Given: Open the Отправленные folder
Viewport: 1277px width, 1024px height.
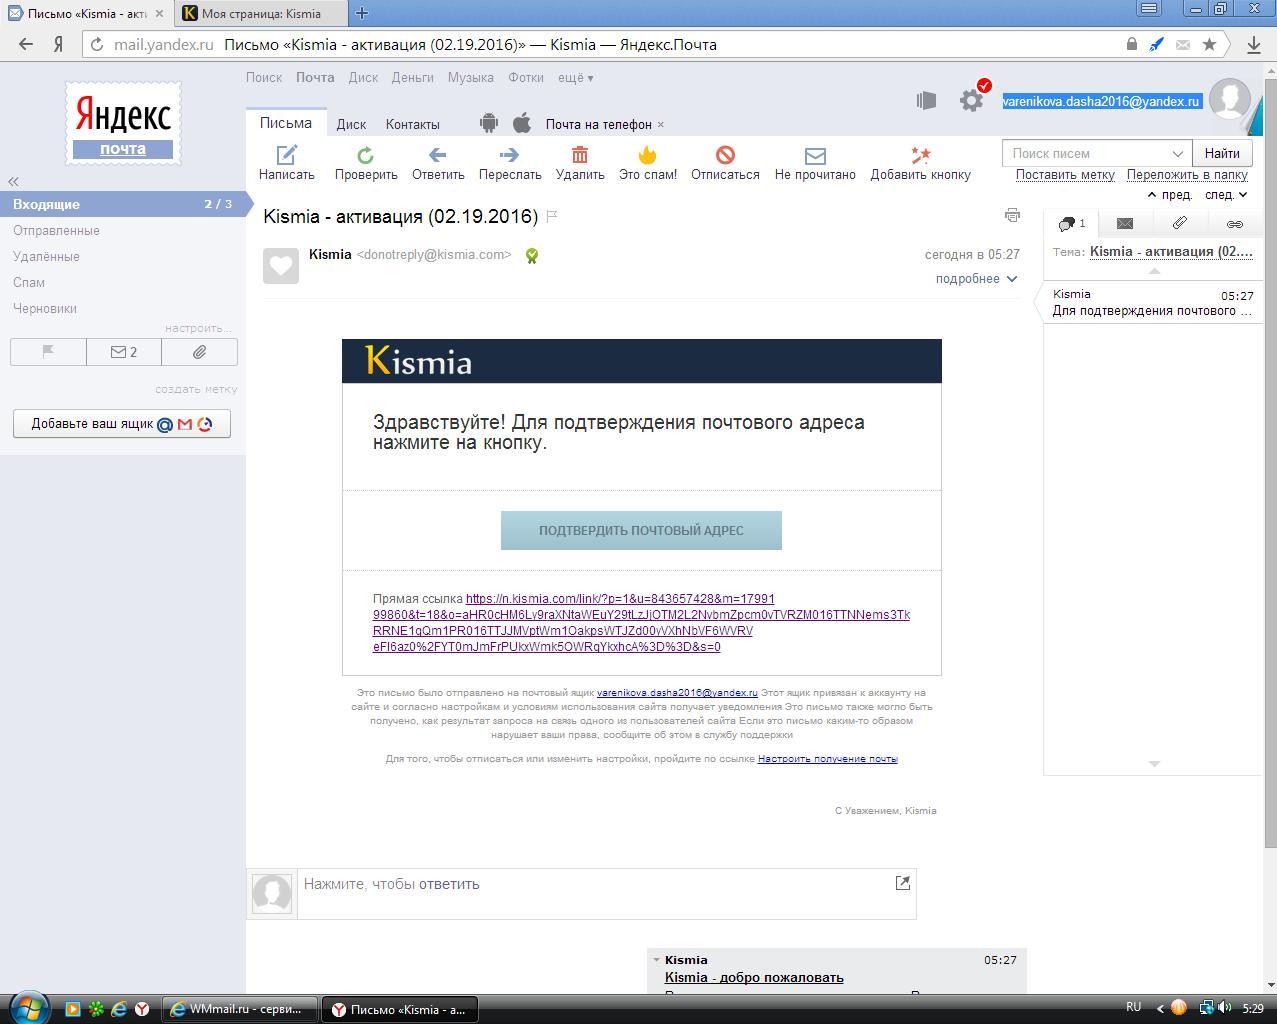Looking at the screenshot, I should (x=56, y=230).
